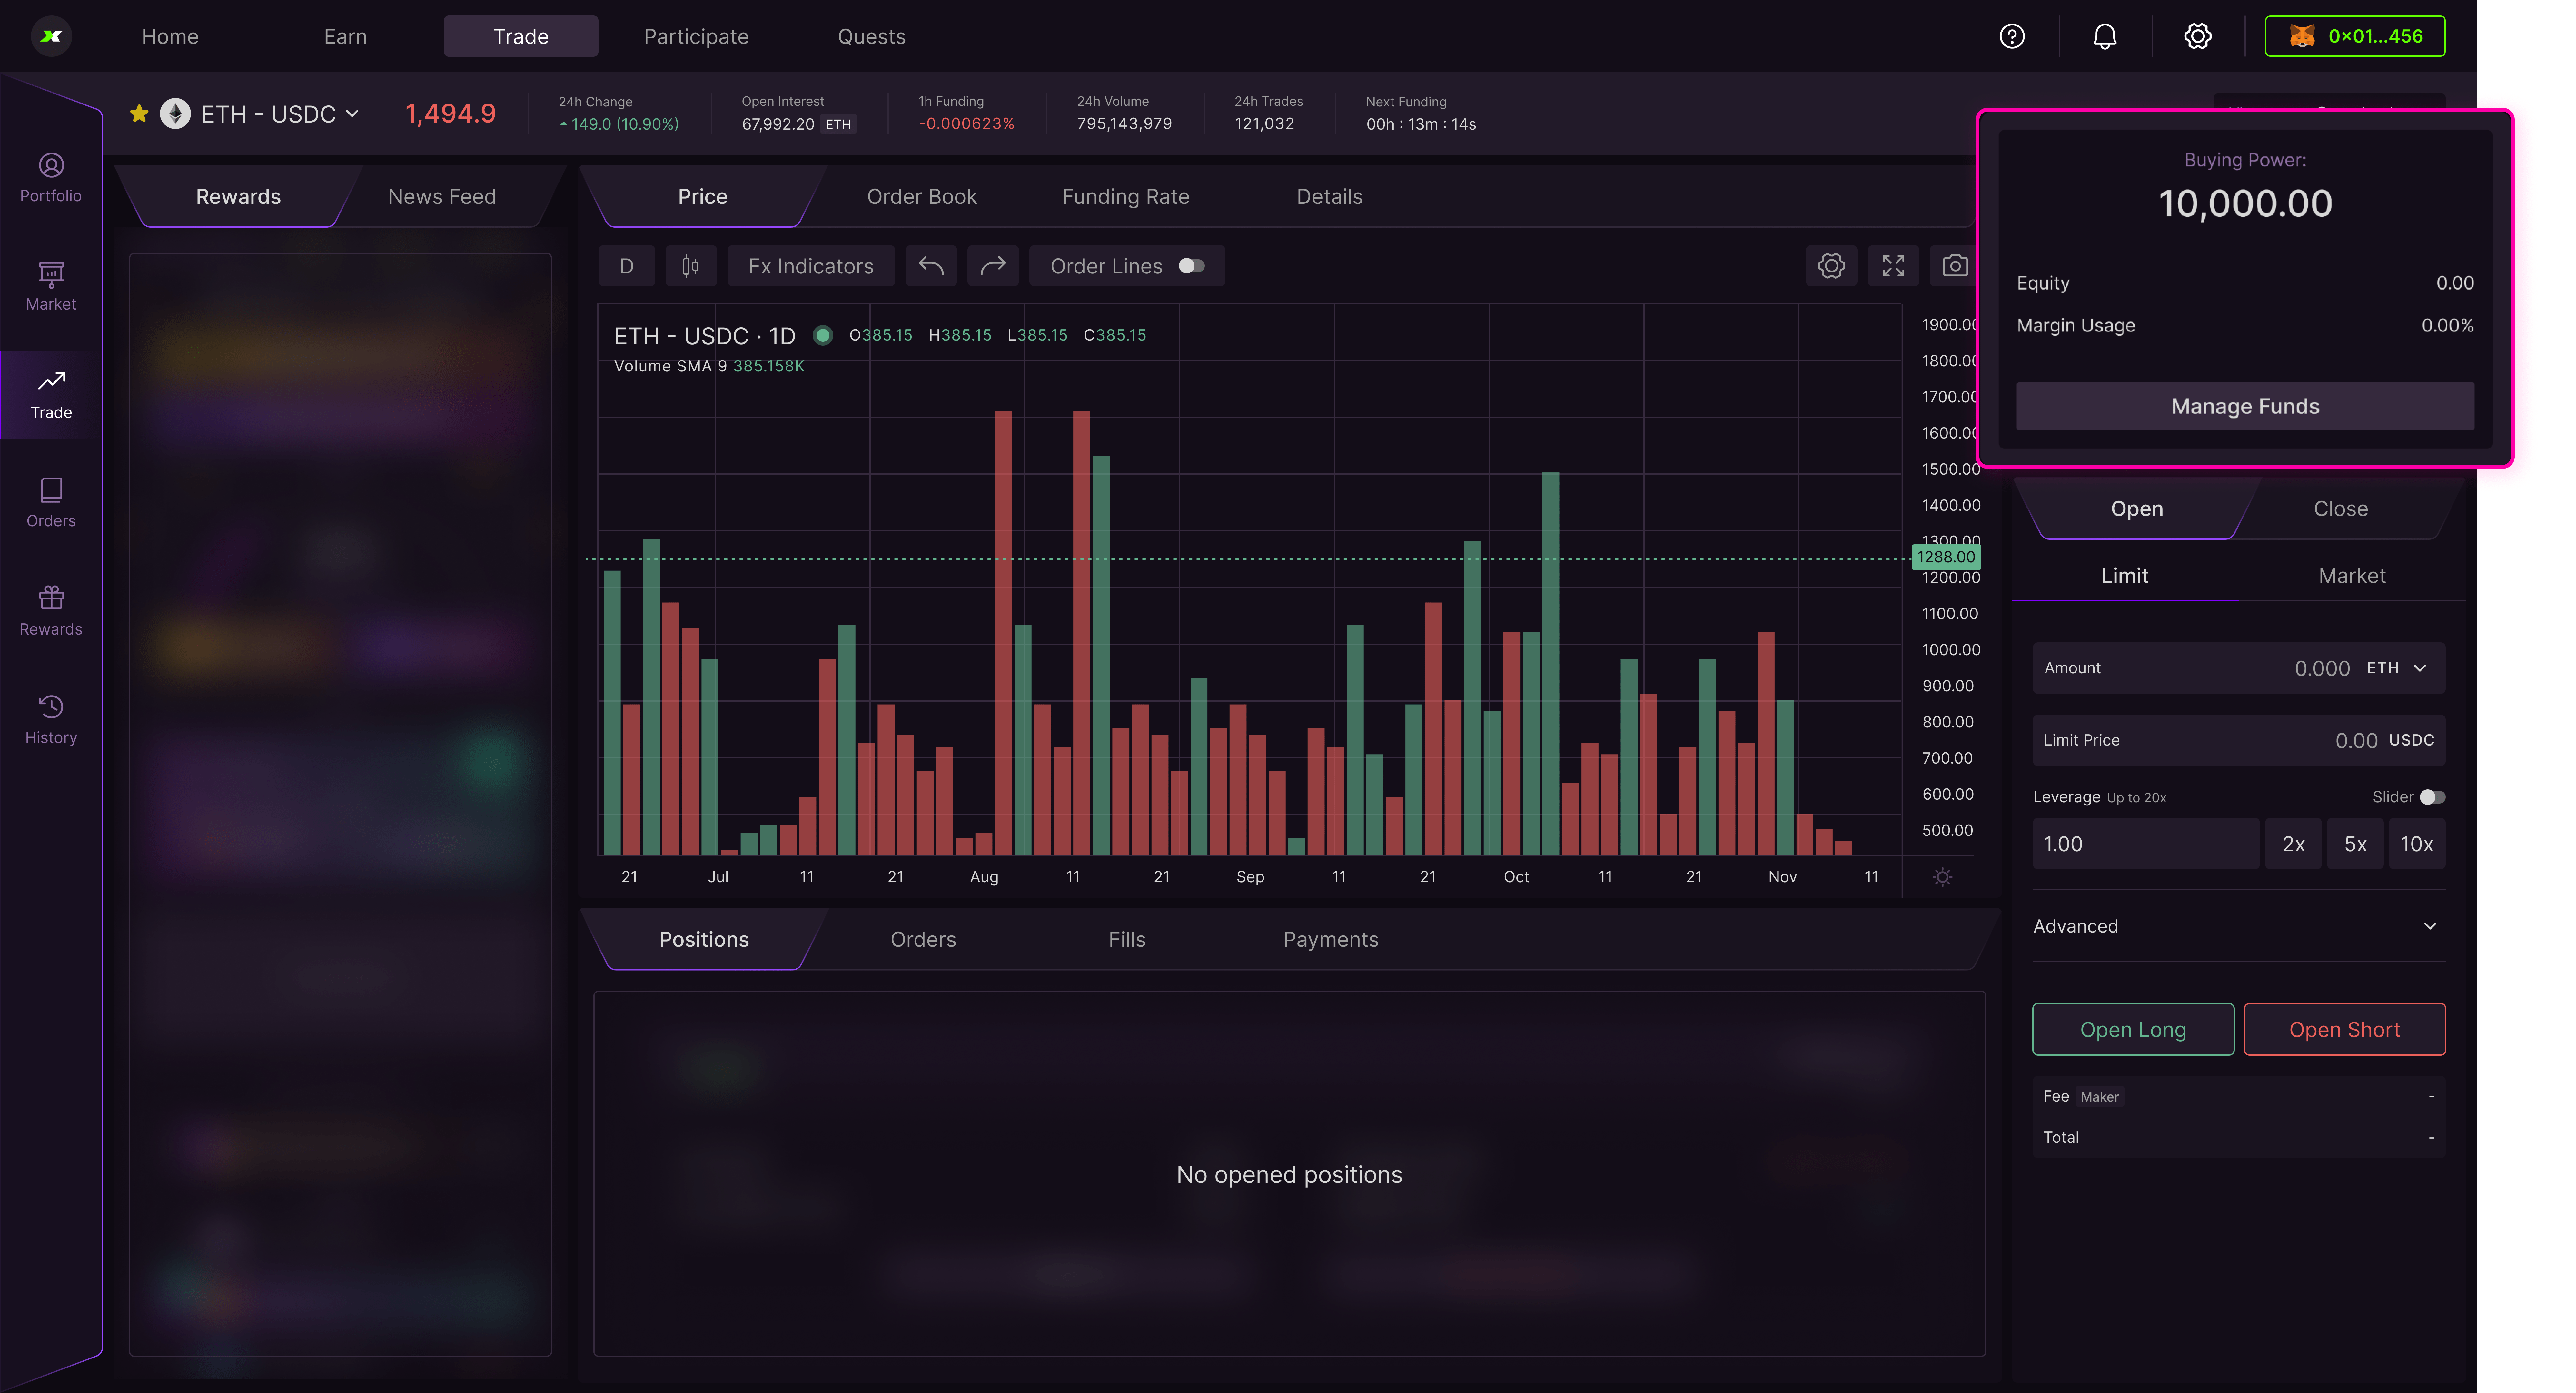Toggle the ETH-USDC favorite star
Viewport: 2576px width, 1393px height.
point(139,114)
